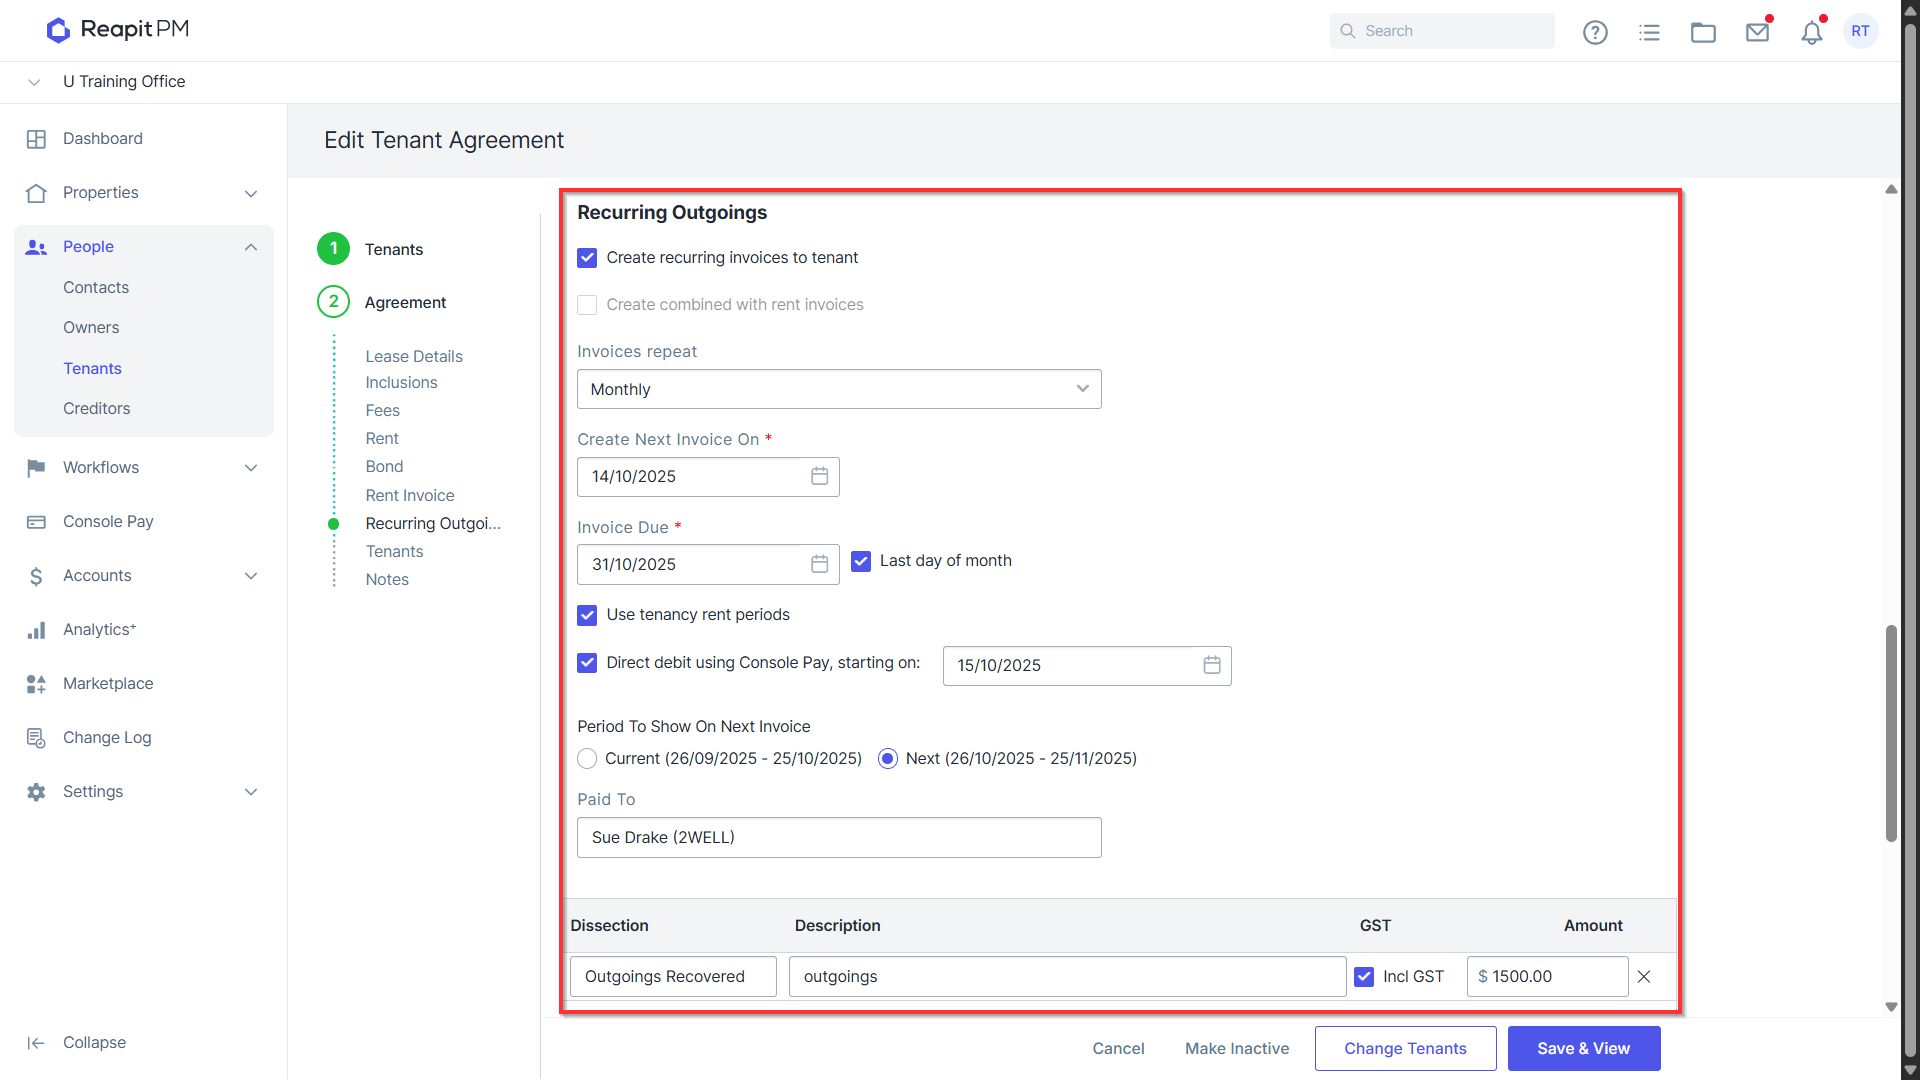
Task: Open the mail envelope icon
Action: click(1757, 32)
